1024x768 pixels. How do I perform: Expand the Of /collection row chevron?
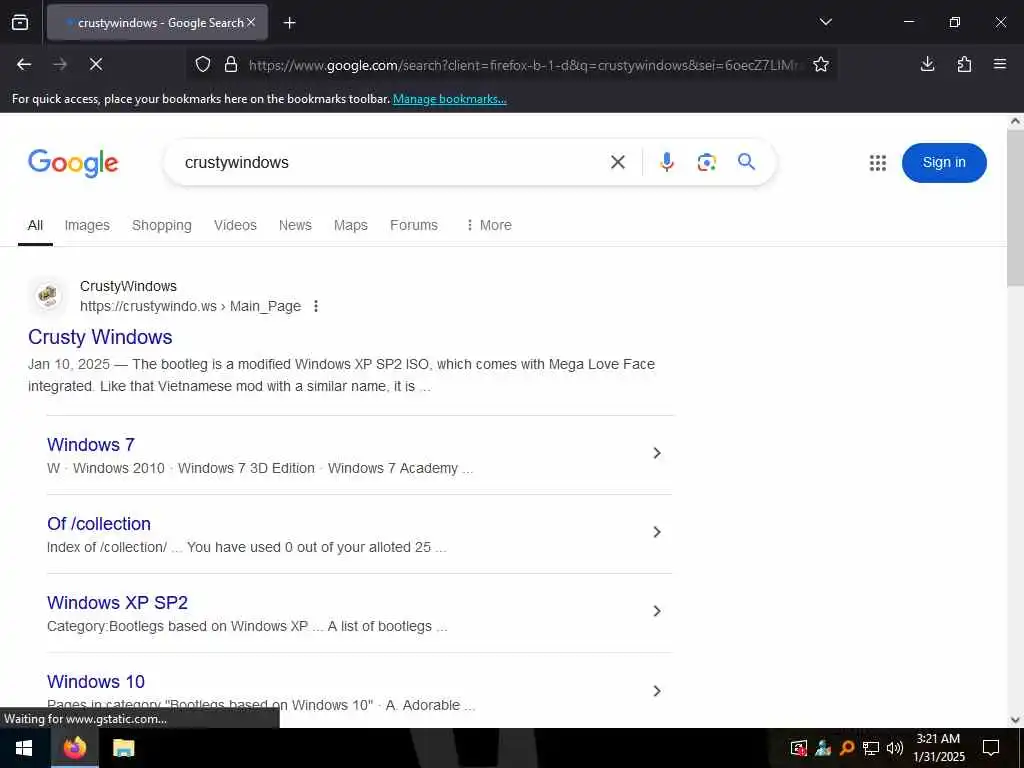(657, 532)
